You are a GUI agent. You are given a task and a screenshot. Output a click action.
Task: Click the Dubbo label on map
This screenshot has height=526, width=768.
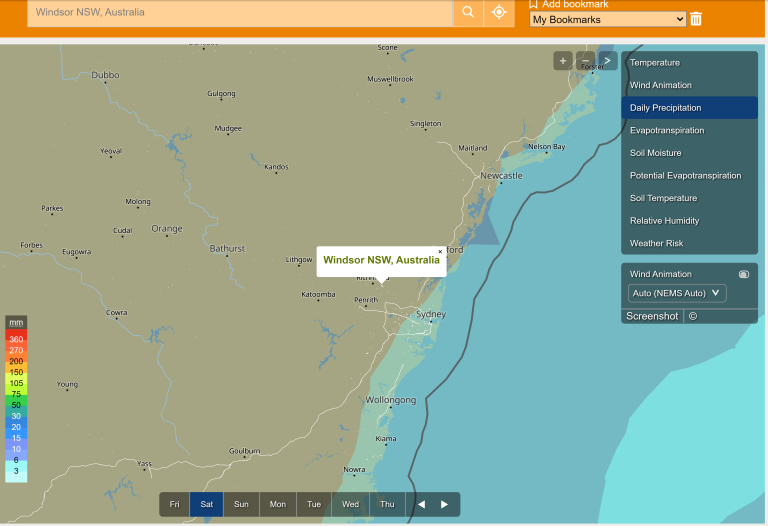[x=105, y=75]
